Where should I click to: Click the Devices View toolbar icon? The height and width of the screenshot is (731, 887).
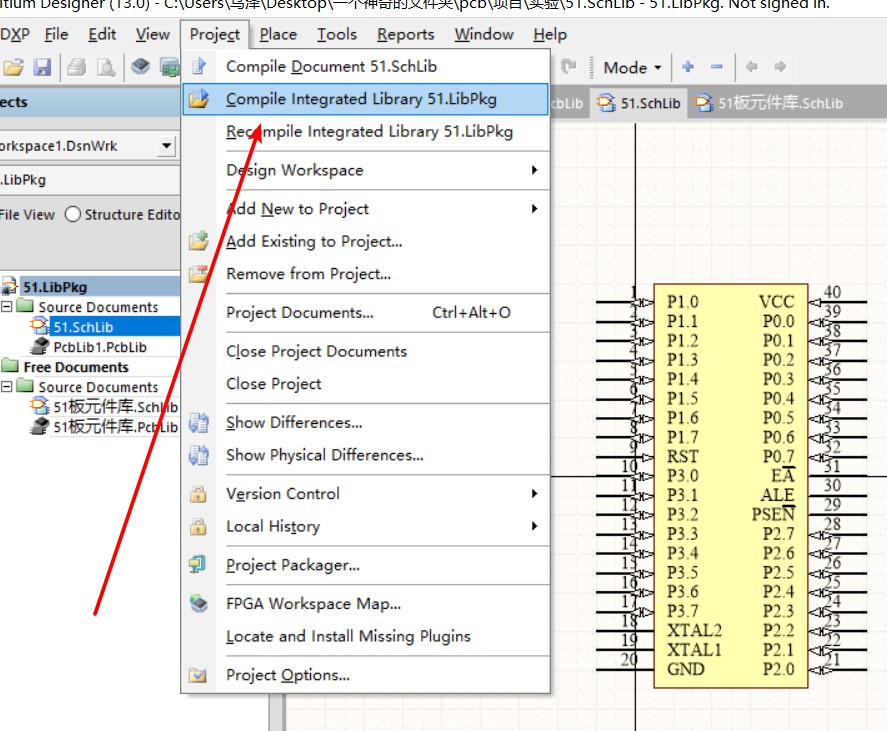click(141, 67)
